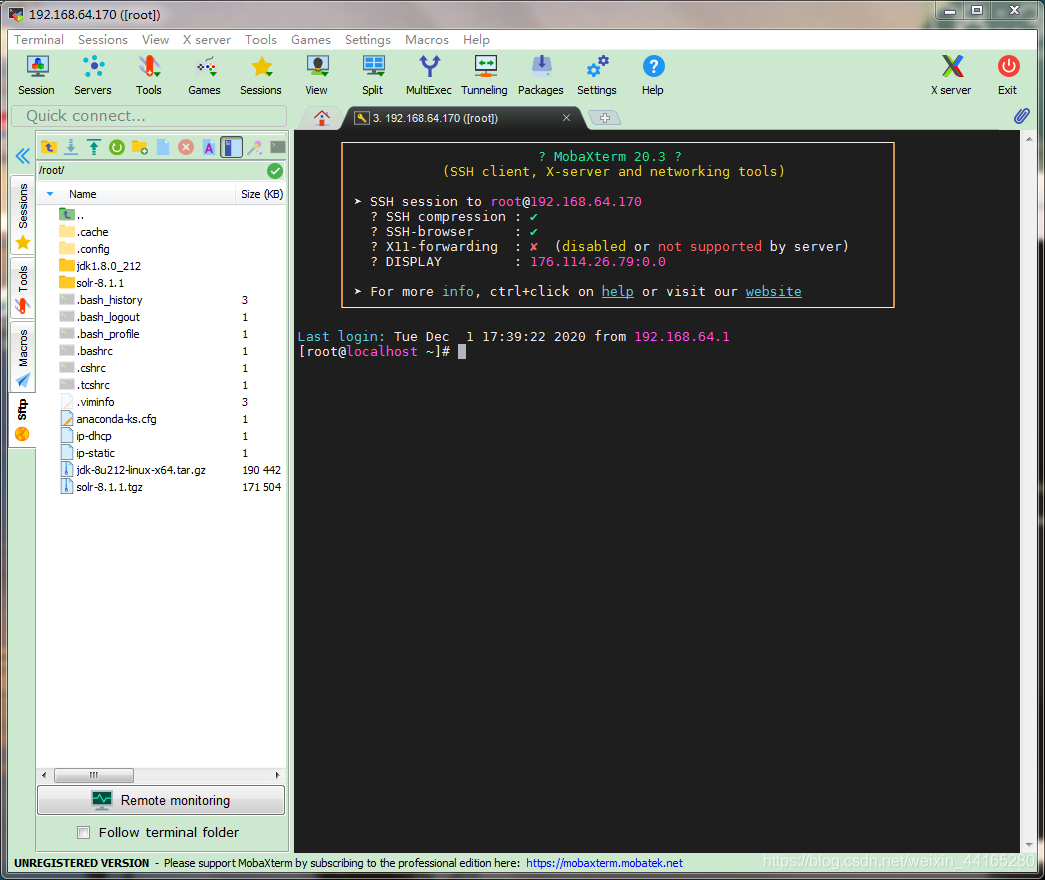1045x880 pixels.
Task: Upload files with green up-arrow icon
Action: point(94,147)
